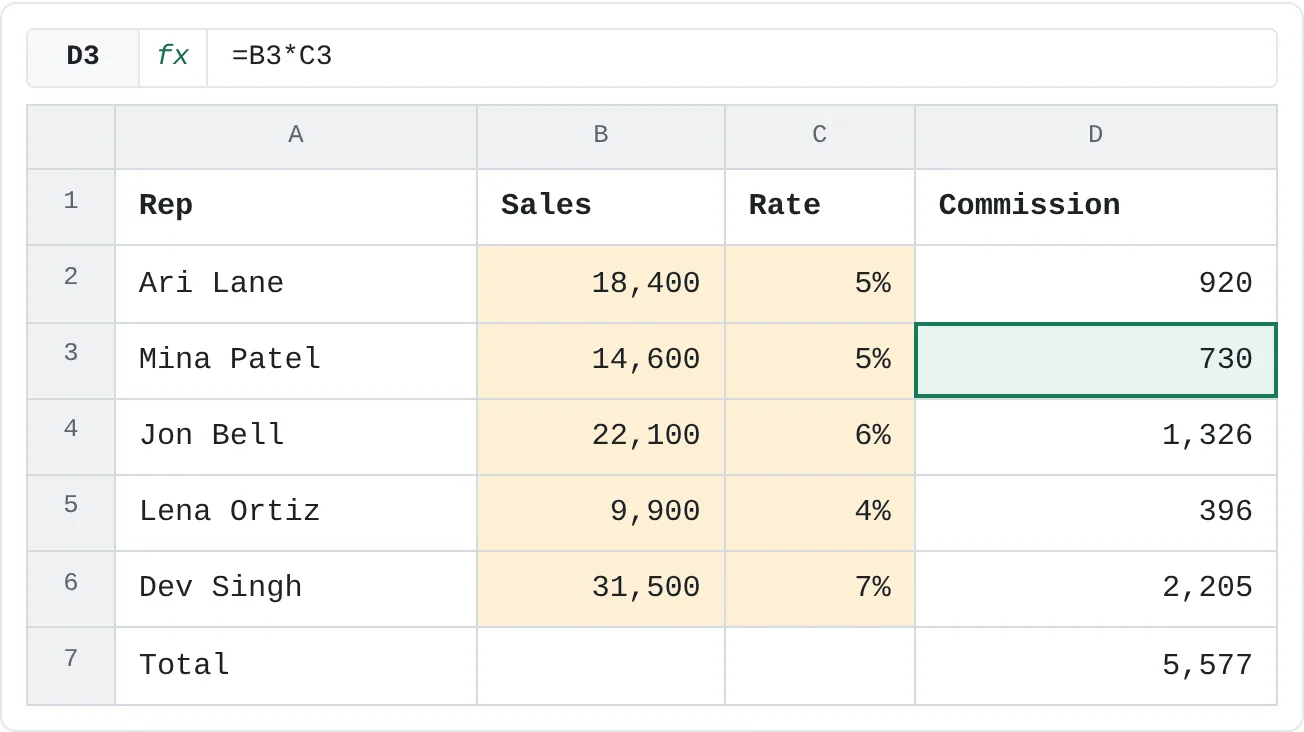Image resolution: width=1304 pixels, height=732 pixels.
Task: Click the formula bar containing =B3*C3
Action: 741,57
